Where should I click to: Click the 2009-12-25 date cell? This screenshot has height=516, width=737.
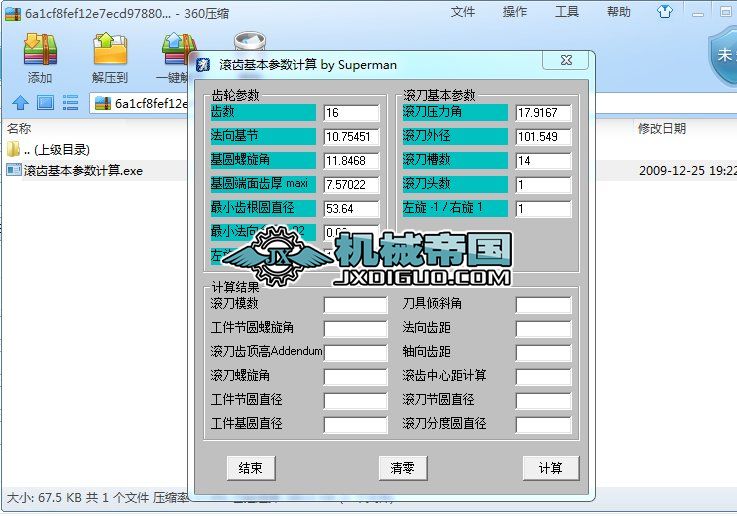[687, 170]
